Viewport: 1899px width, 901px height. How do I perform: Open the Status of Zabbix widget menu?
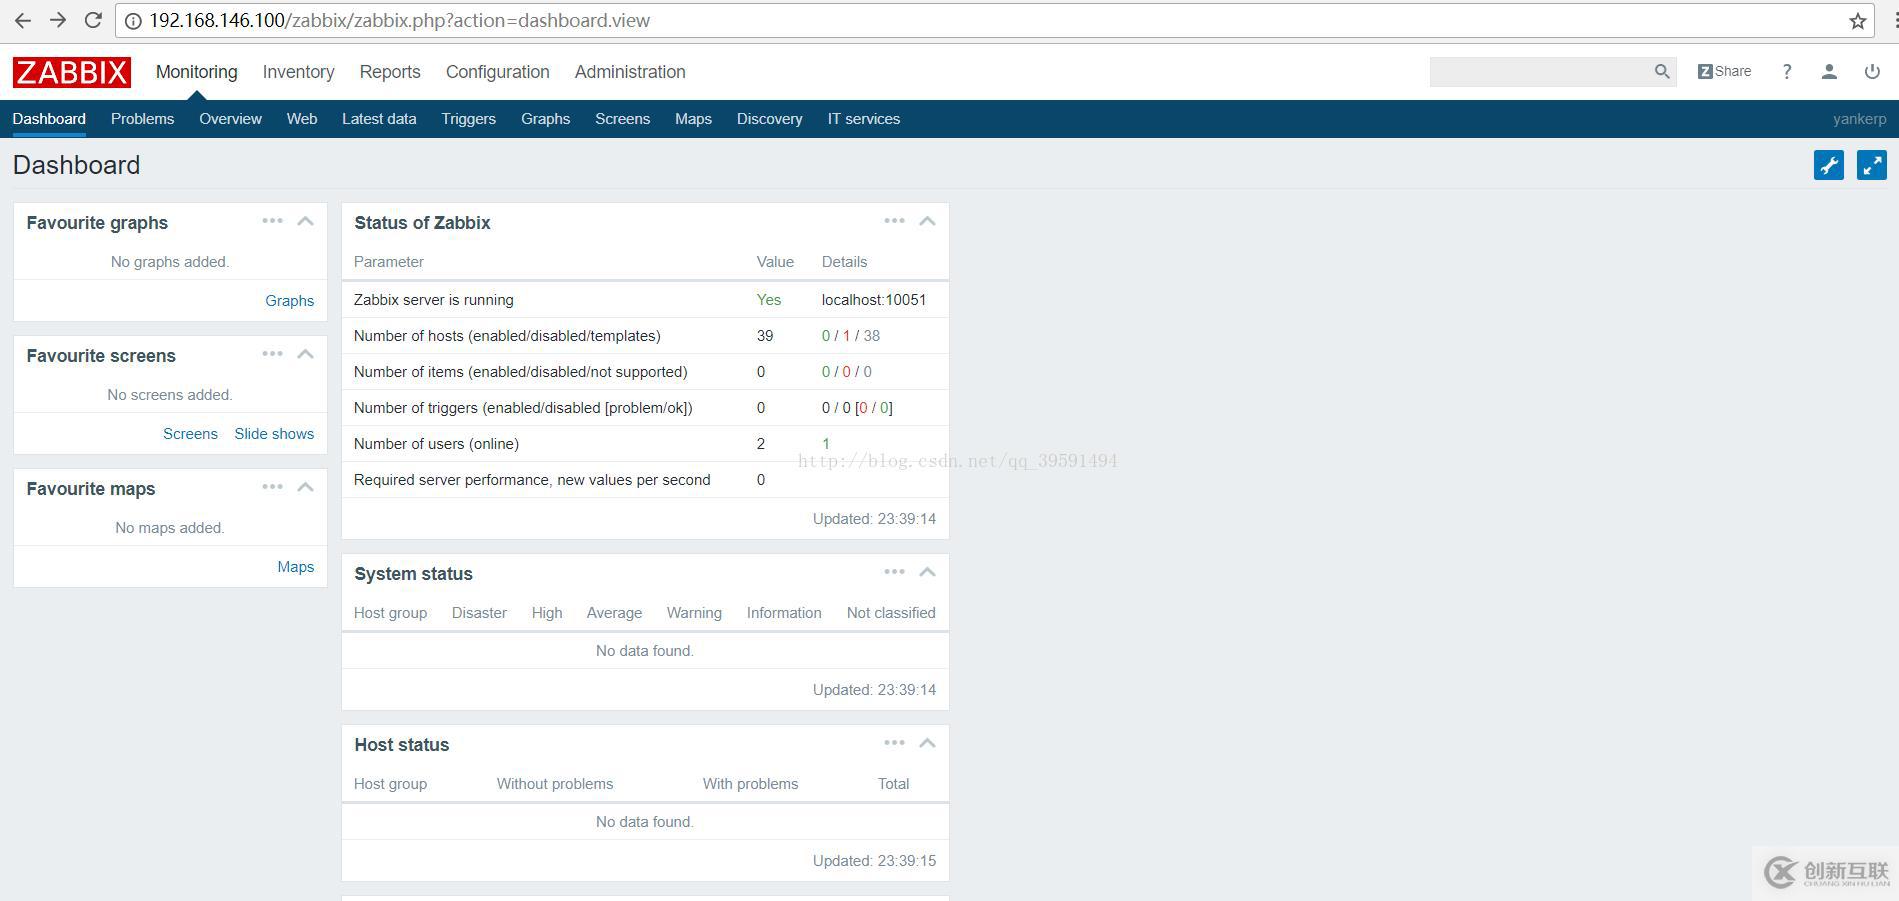point(893,221)
